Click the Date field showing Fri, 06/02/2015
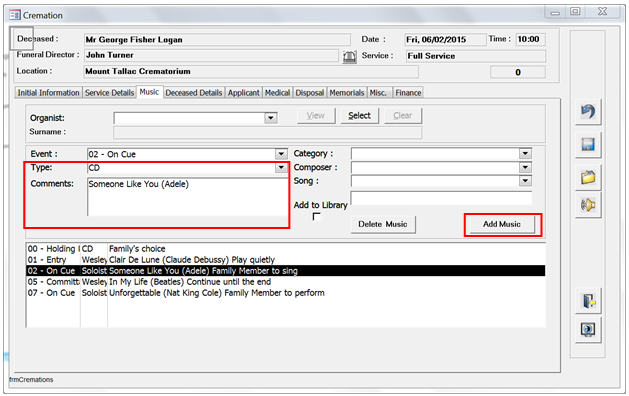The height and width of the screenshot is (396, 629). point(445,39)
